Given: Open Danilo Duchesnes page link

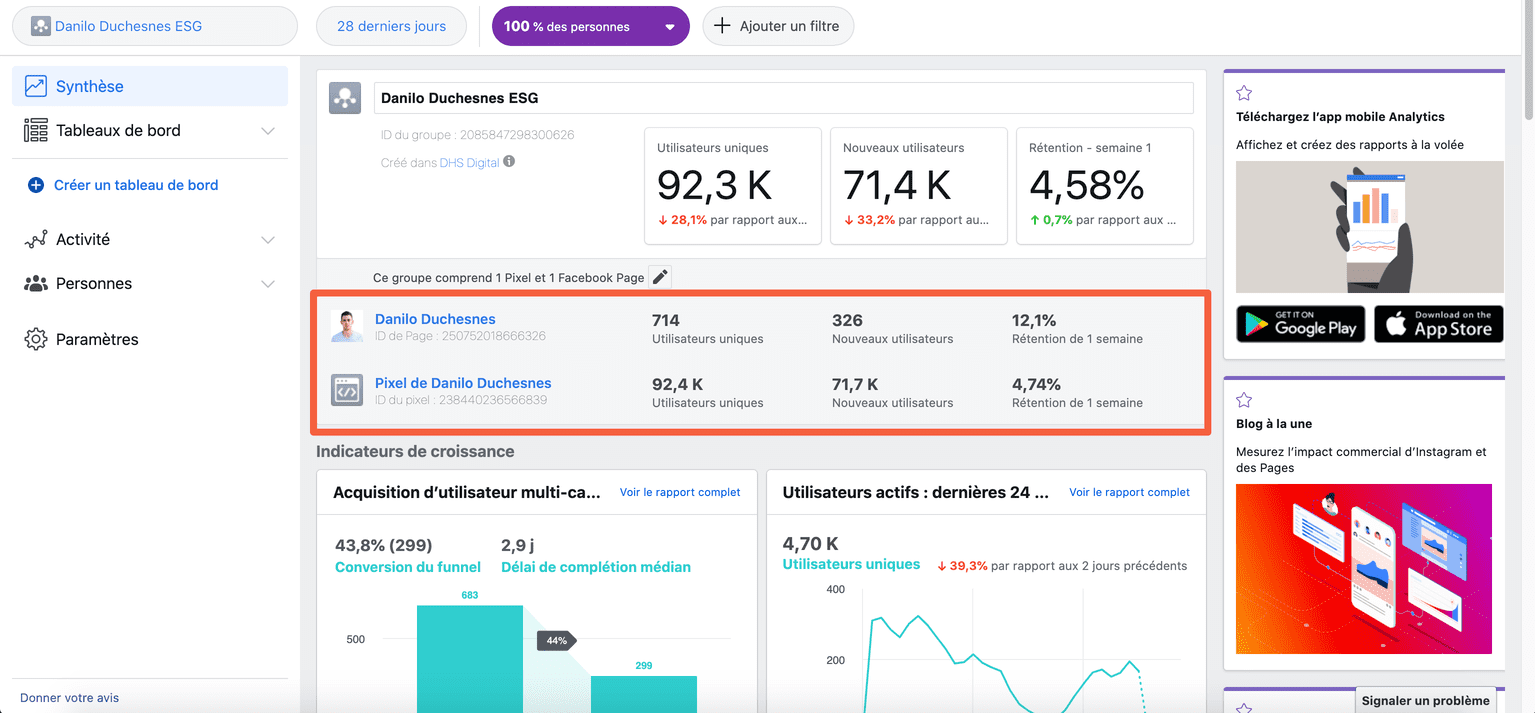Looking at the screenshot, I should point(435,319).
